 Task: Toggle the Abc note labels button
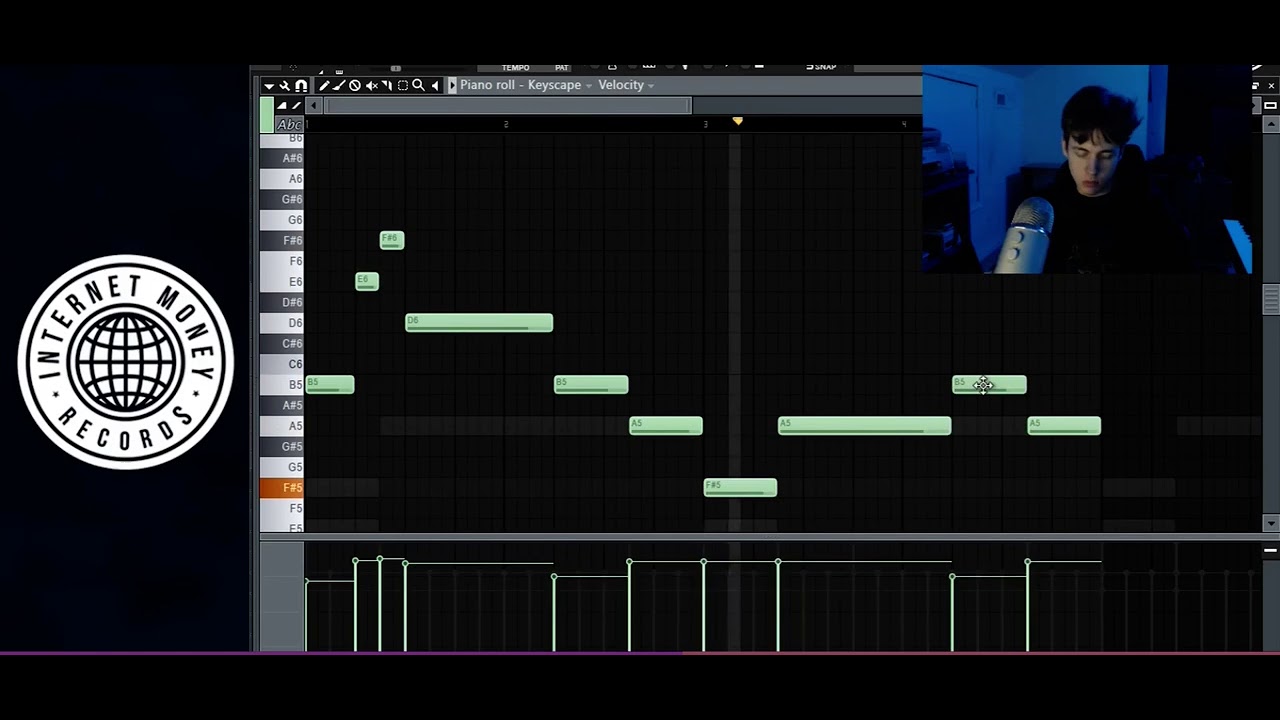[x=289, y=125]
